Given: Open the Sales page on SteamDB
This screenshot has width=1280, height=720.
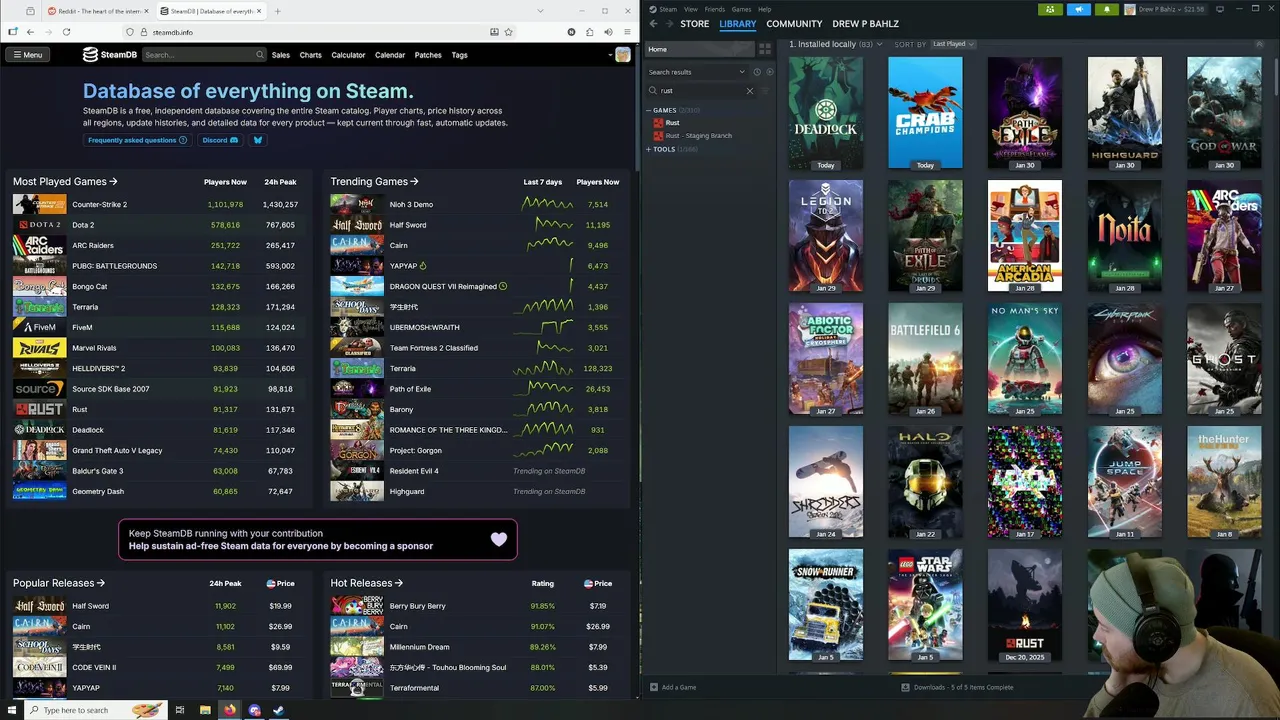Looking at the screenshot, I should pyautogui.click(x=281, y=55).
